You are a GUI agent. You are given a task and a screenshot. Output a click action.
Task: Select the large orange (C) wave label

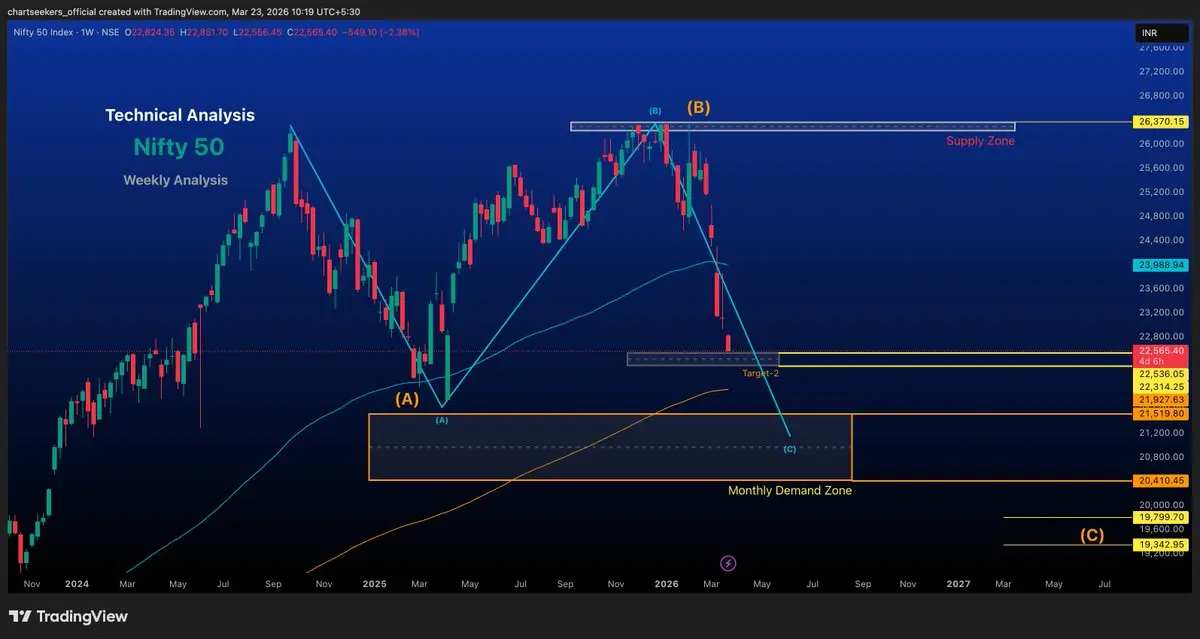[1091, 535]
